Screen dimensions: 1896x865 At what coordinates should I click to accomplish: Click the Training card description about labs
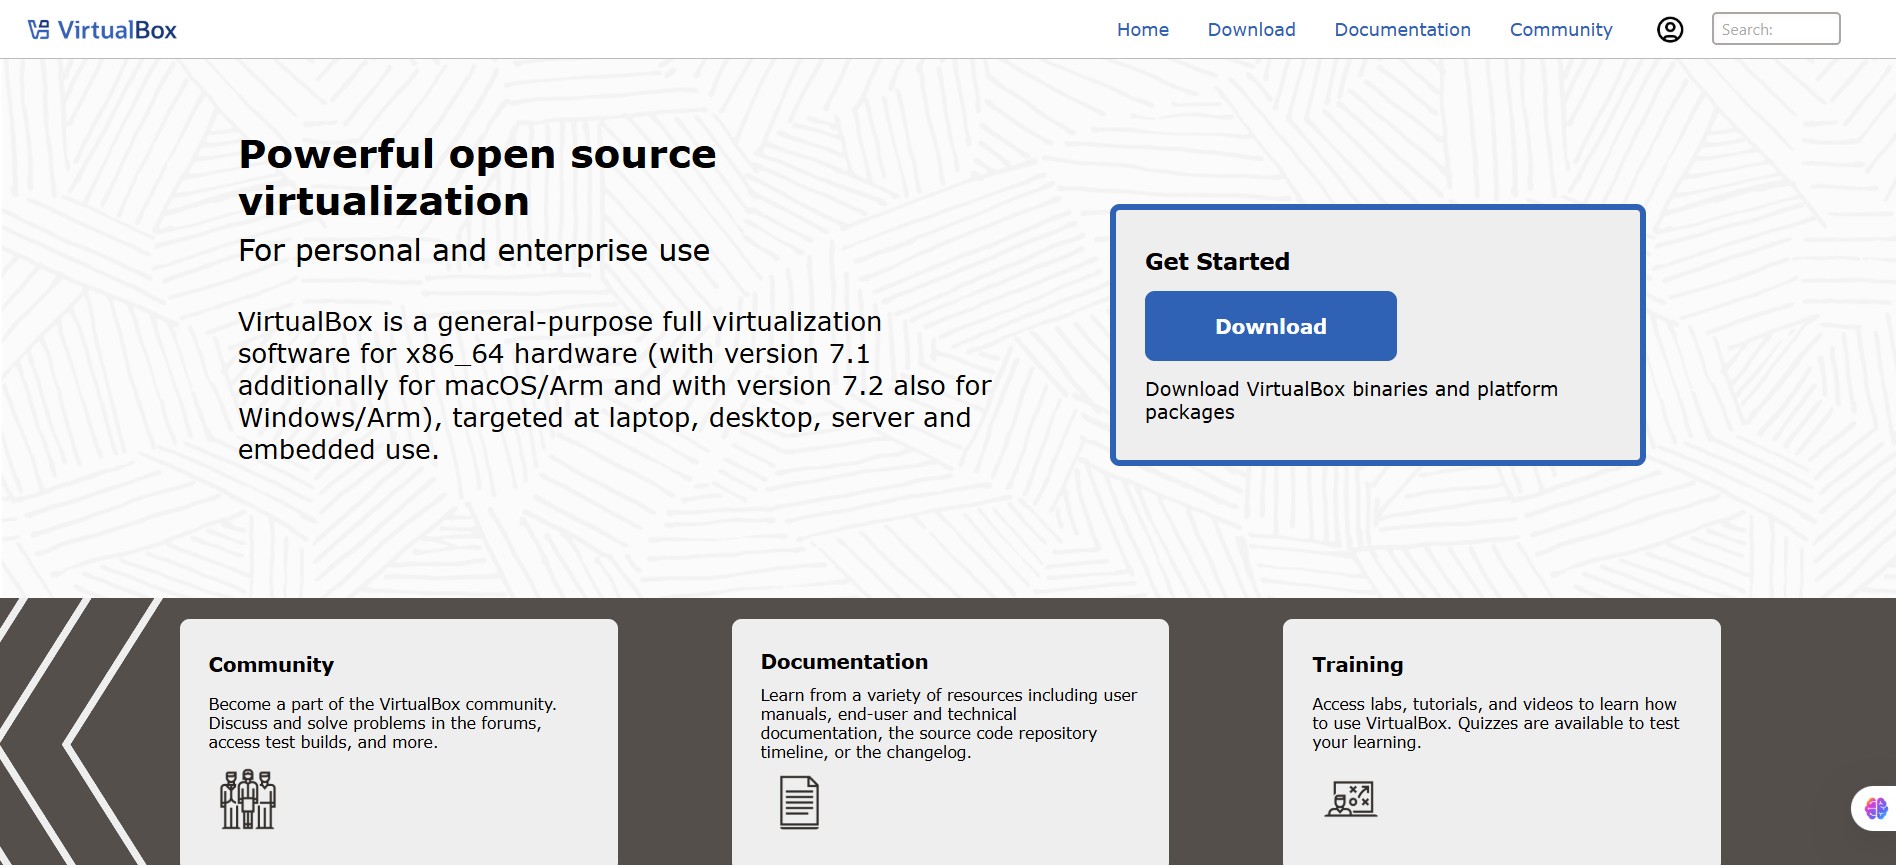(x=1495, y=723)
